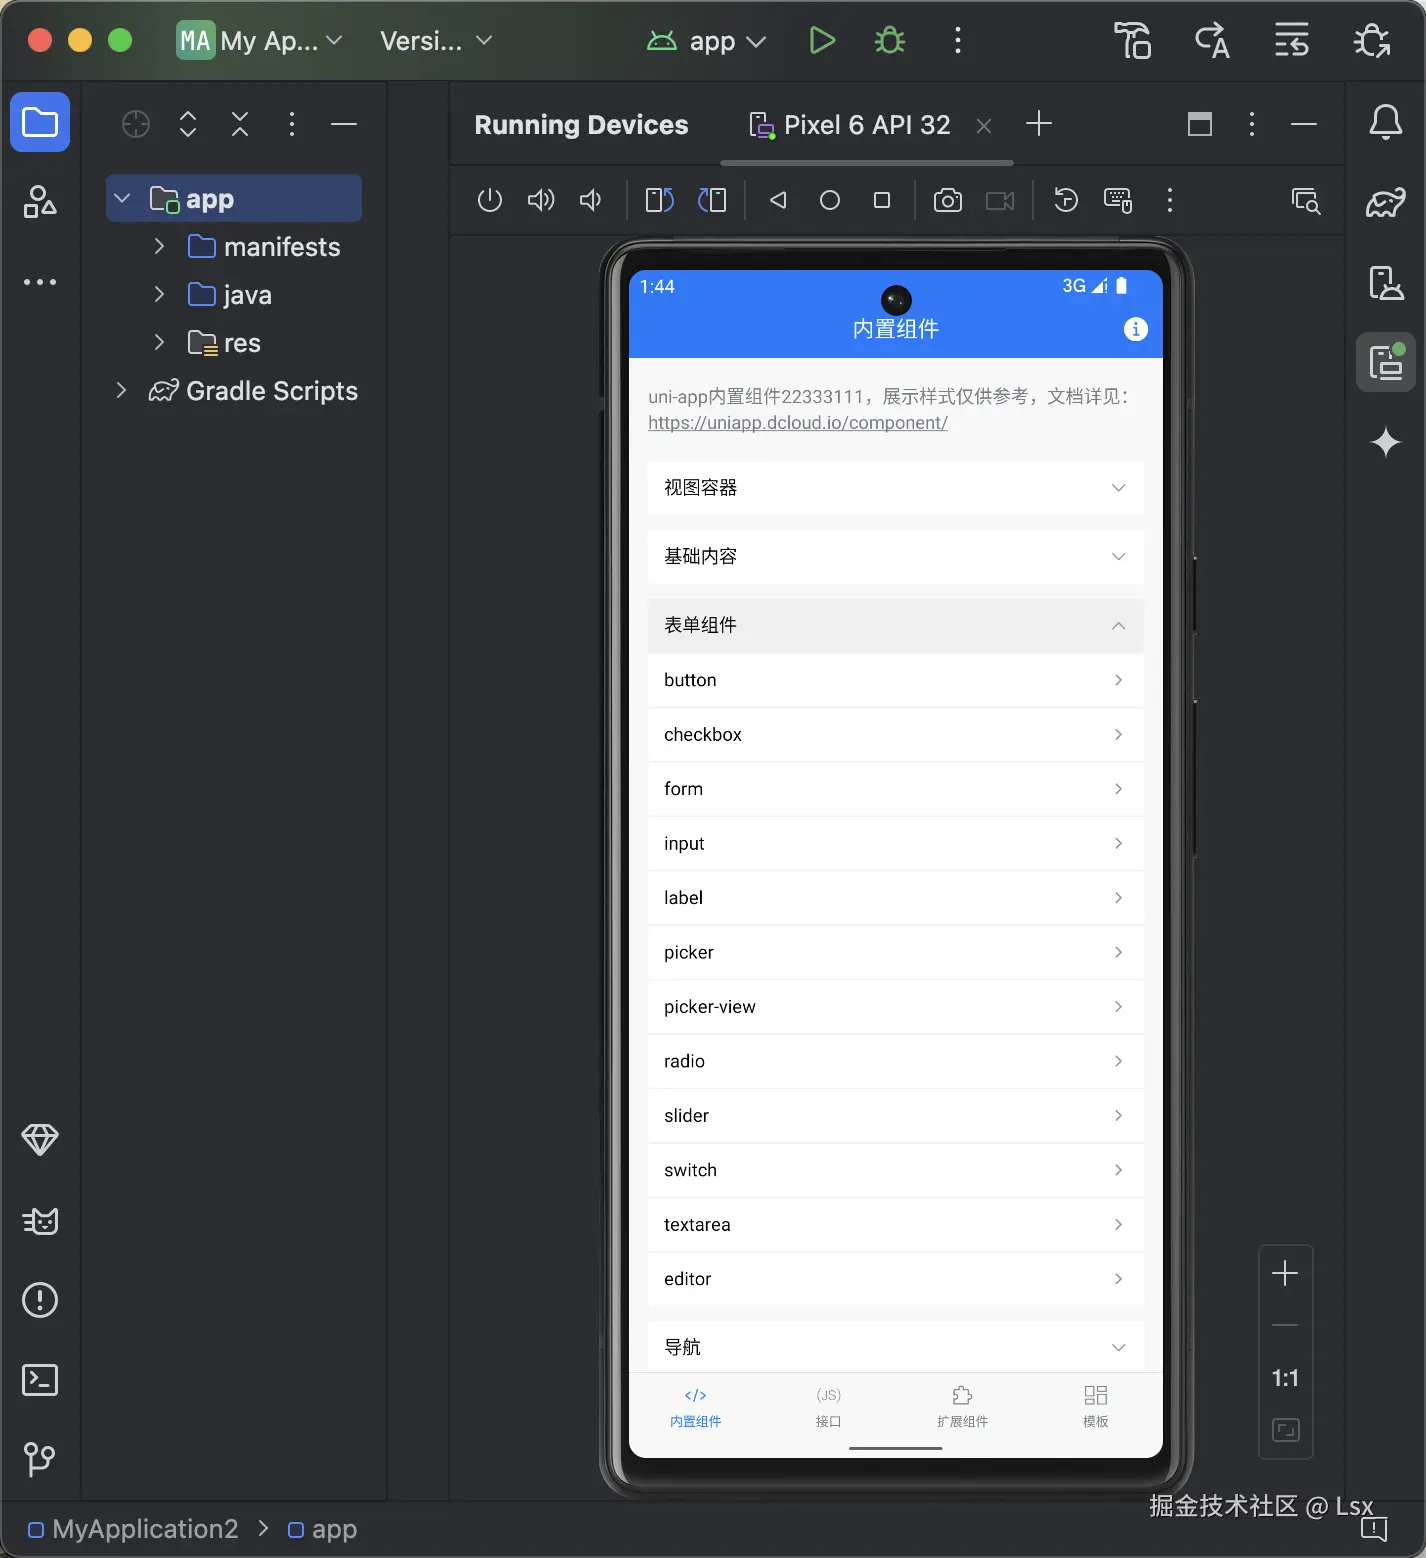1426x1558 pixels.
Task: Open the Versi... control dropdown
Action: click(436, 41)
